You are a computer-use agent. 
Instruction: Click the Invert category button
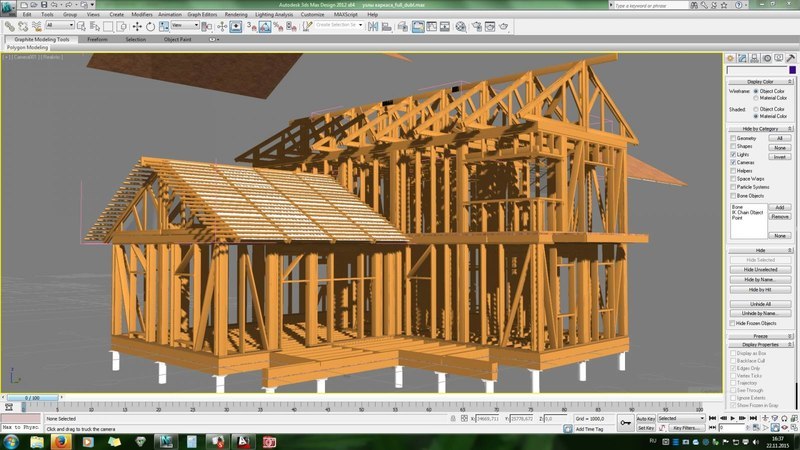pyautogui.click(x=780, y=157)
